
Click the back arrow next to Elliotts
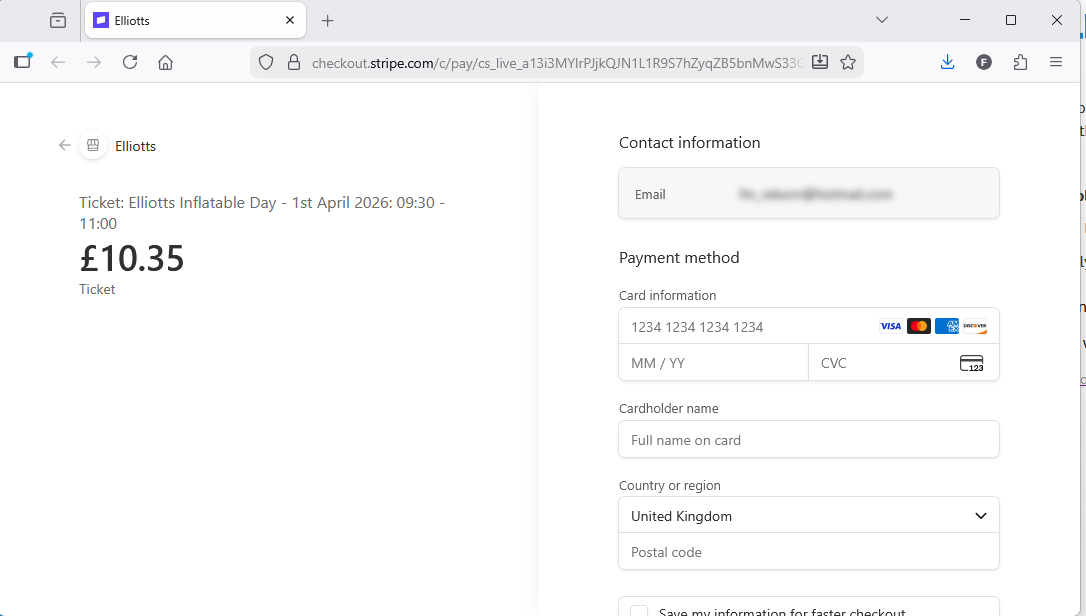pyautogui.click(x=65, y=145)
